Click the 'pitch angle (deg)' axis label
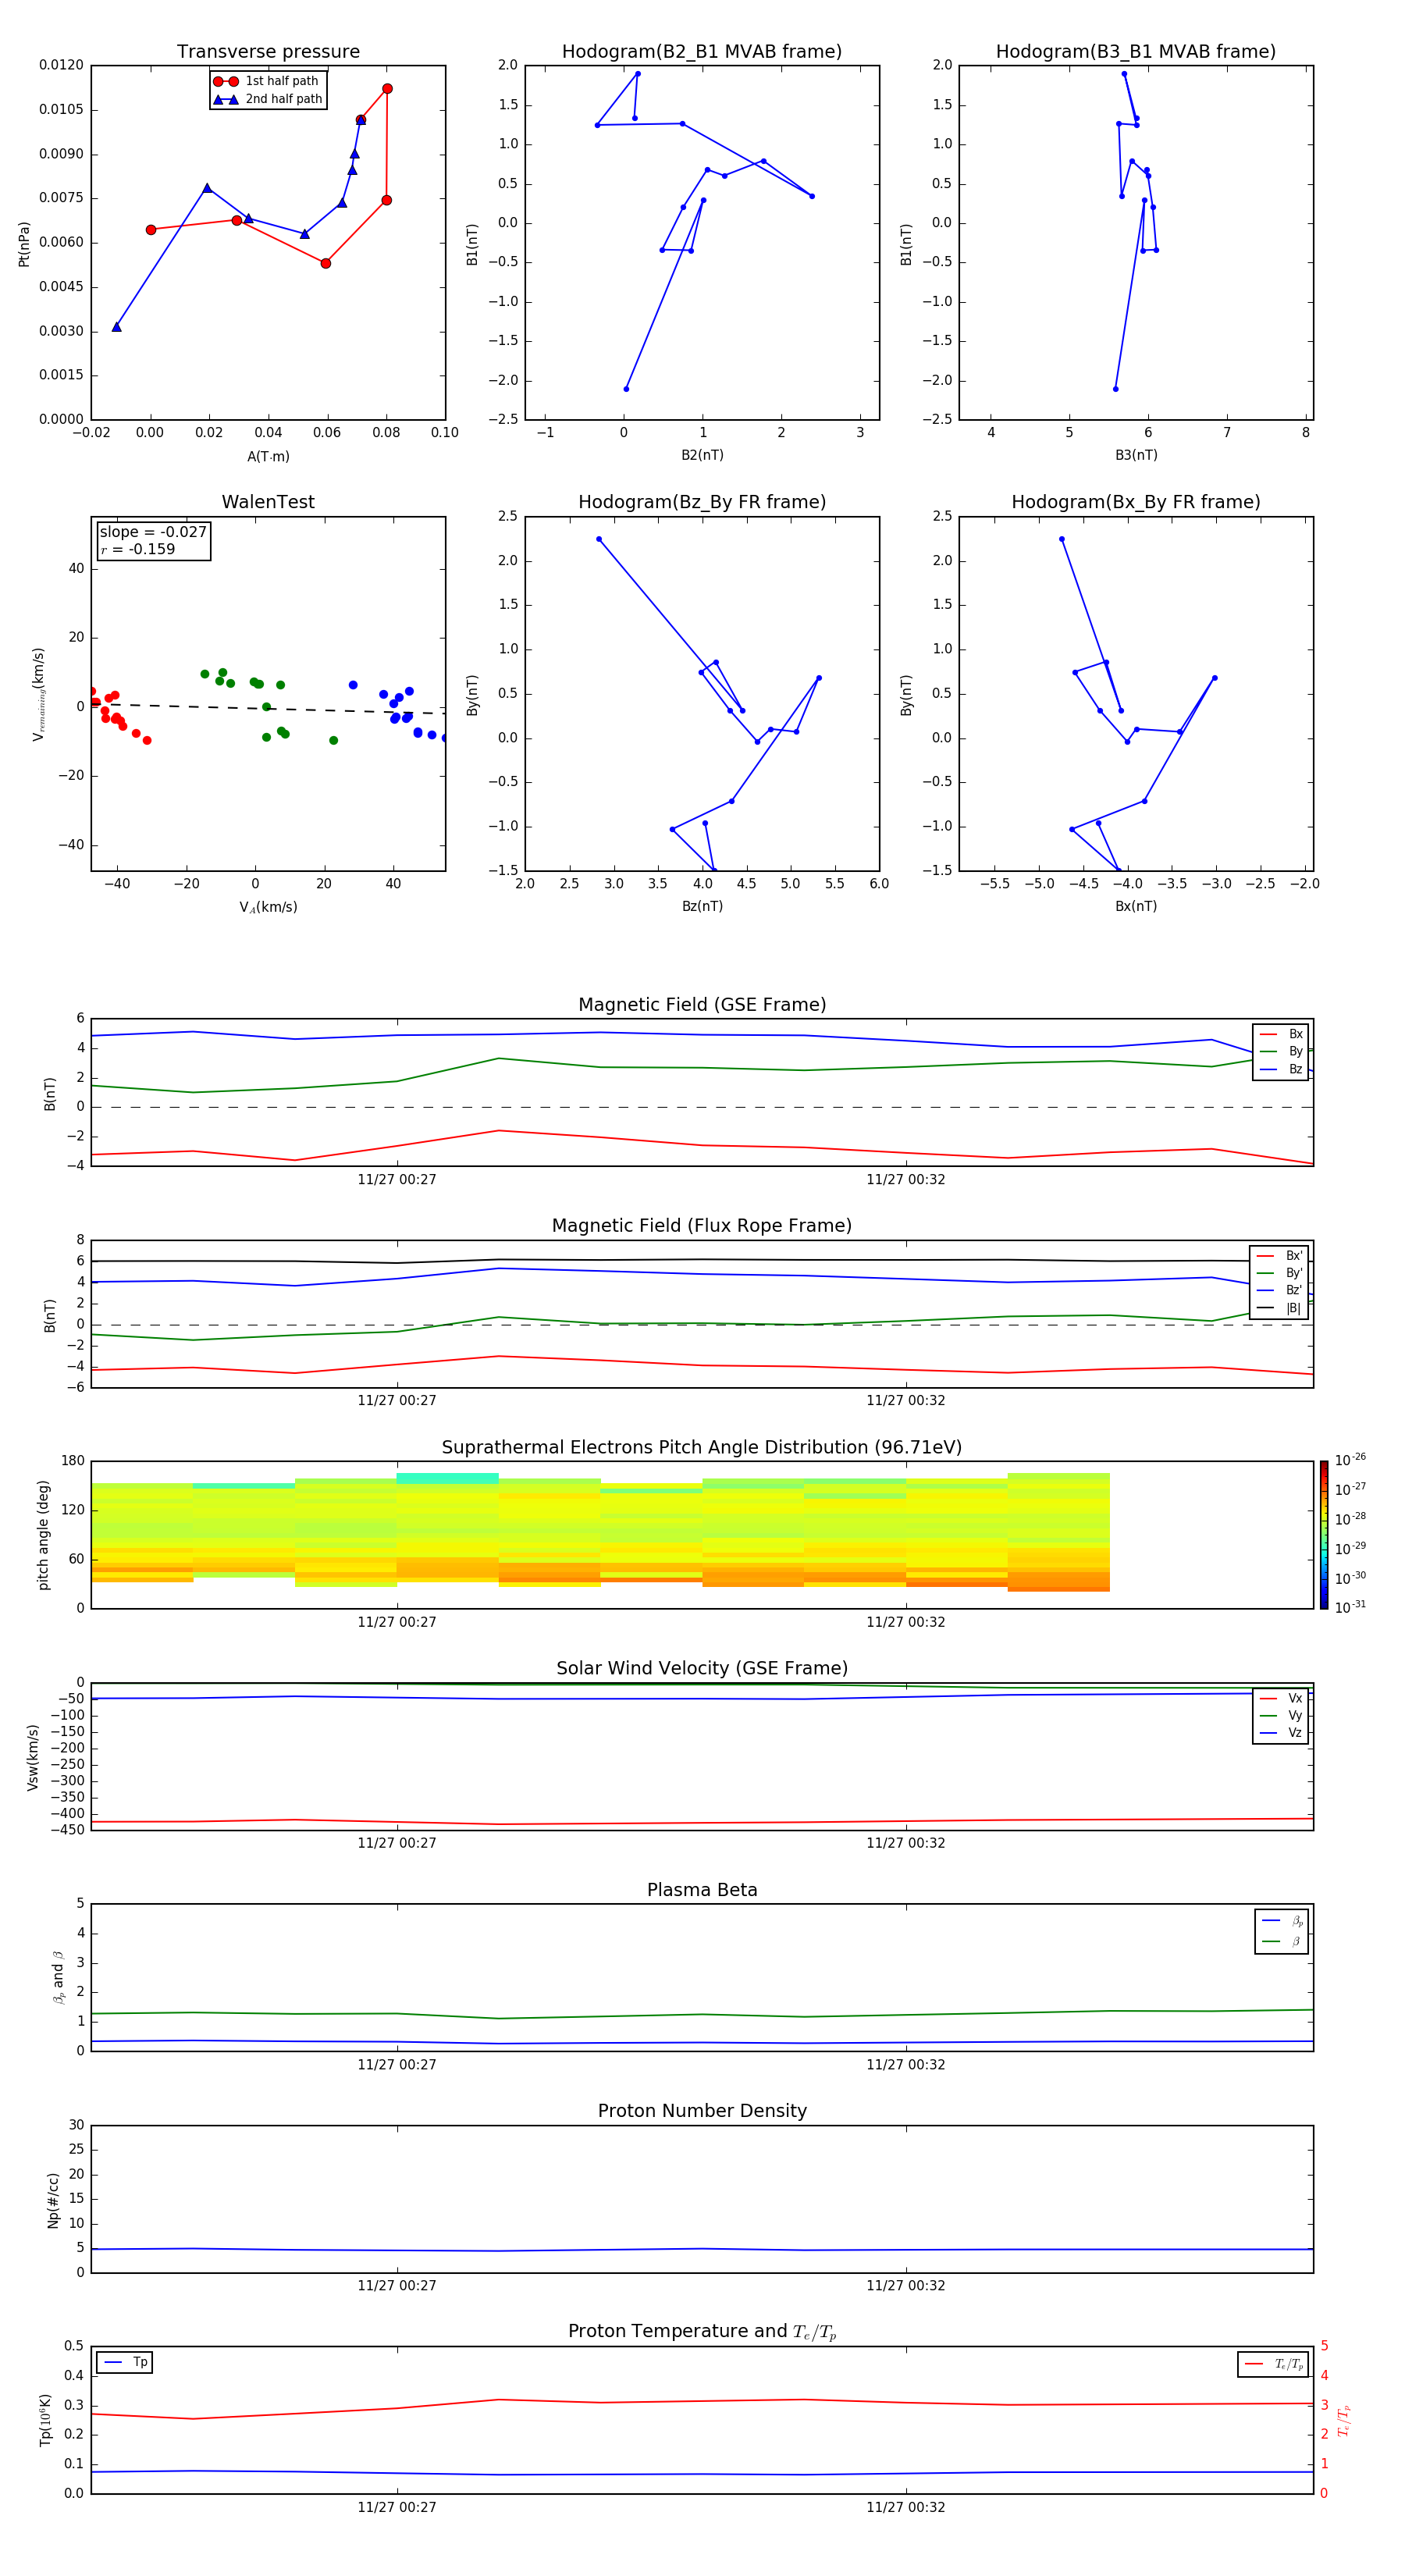 (x=43, y=1535)
